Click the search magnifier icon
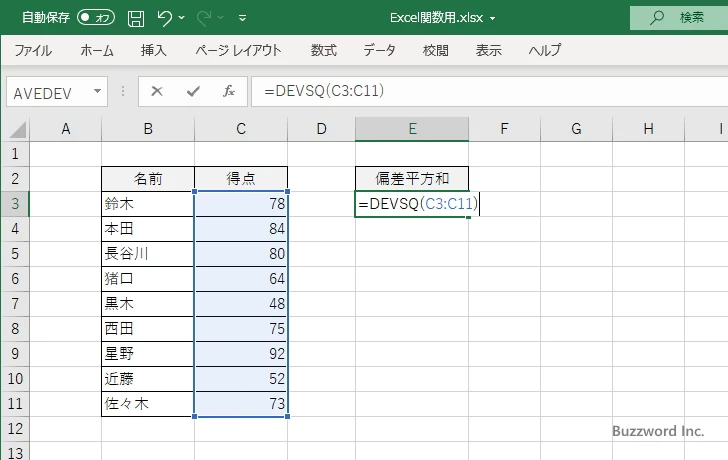This screenshot has height=460, width=728. pyautogui.click(x=656, y=18)
